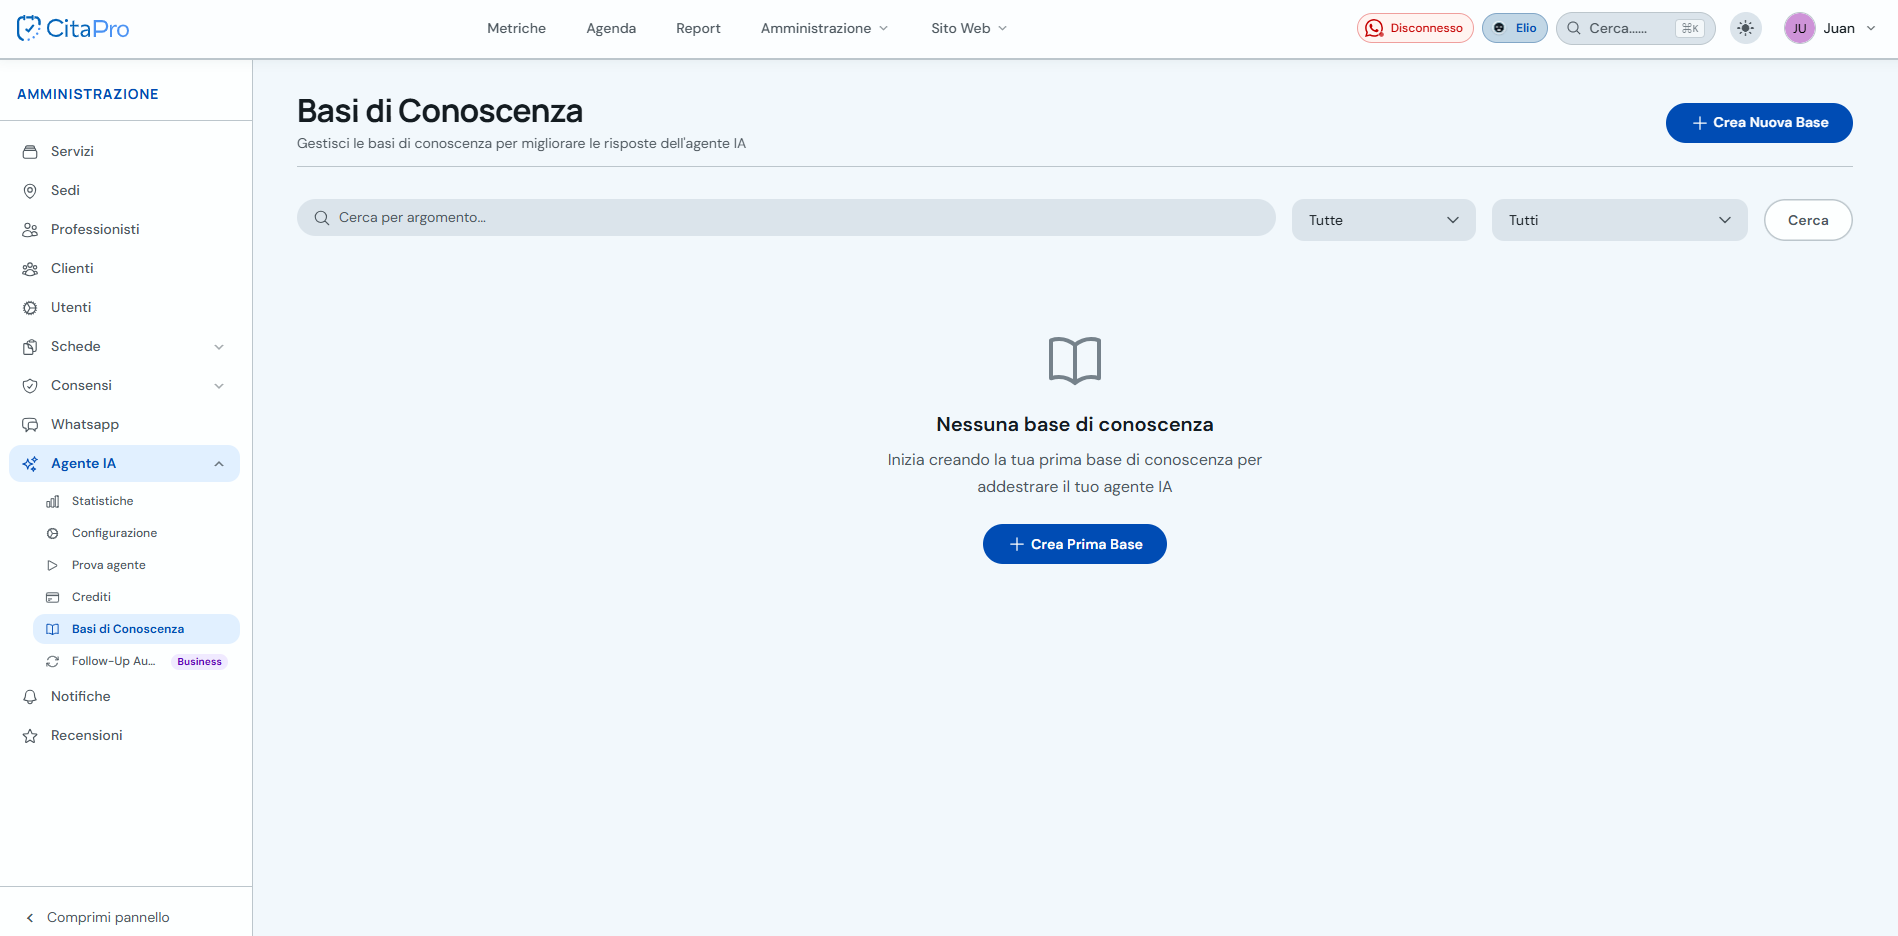Click the WhatsApp Disconnesso status icon
The height and width of the screenshot is (936, 1898).
coord(1375,28)
